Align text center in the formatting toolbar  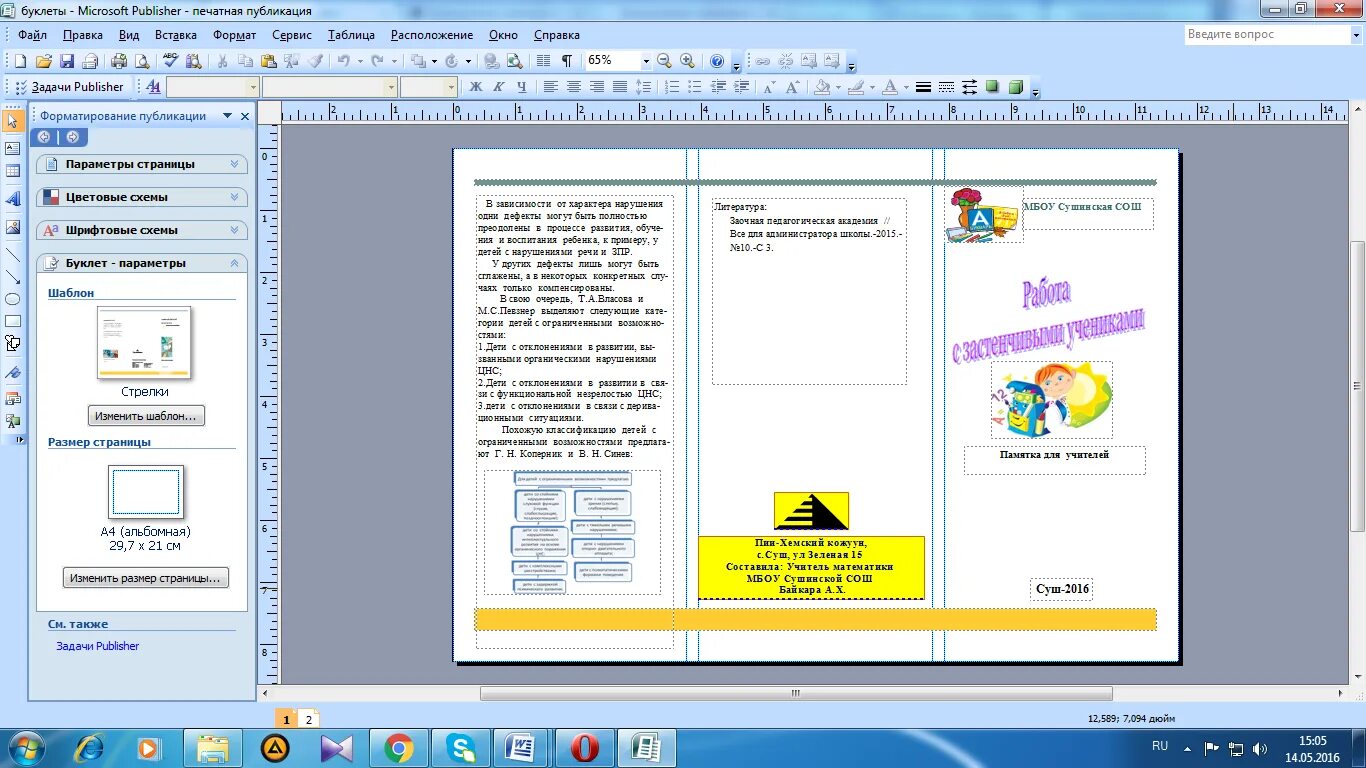pyautogui.click(x=574, y=87)
